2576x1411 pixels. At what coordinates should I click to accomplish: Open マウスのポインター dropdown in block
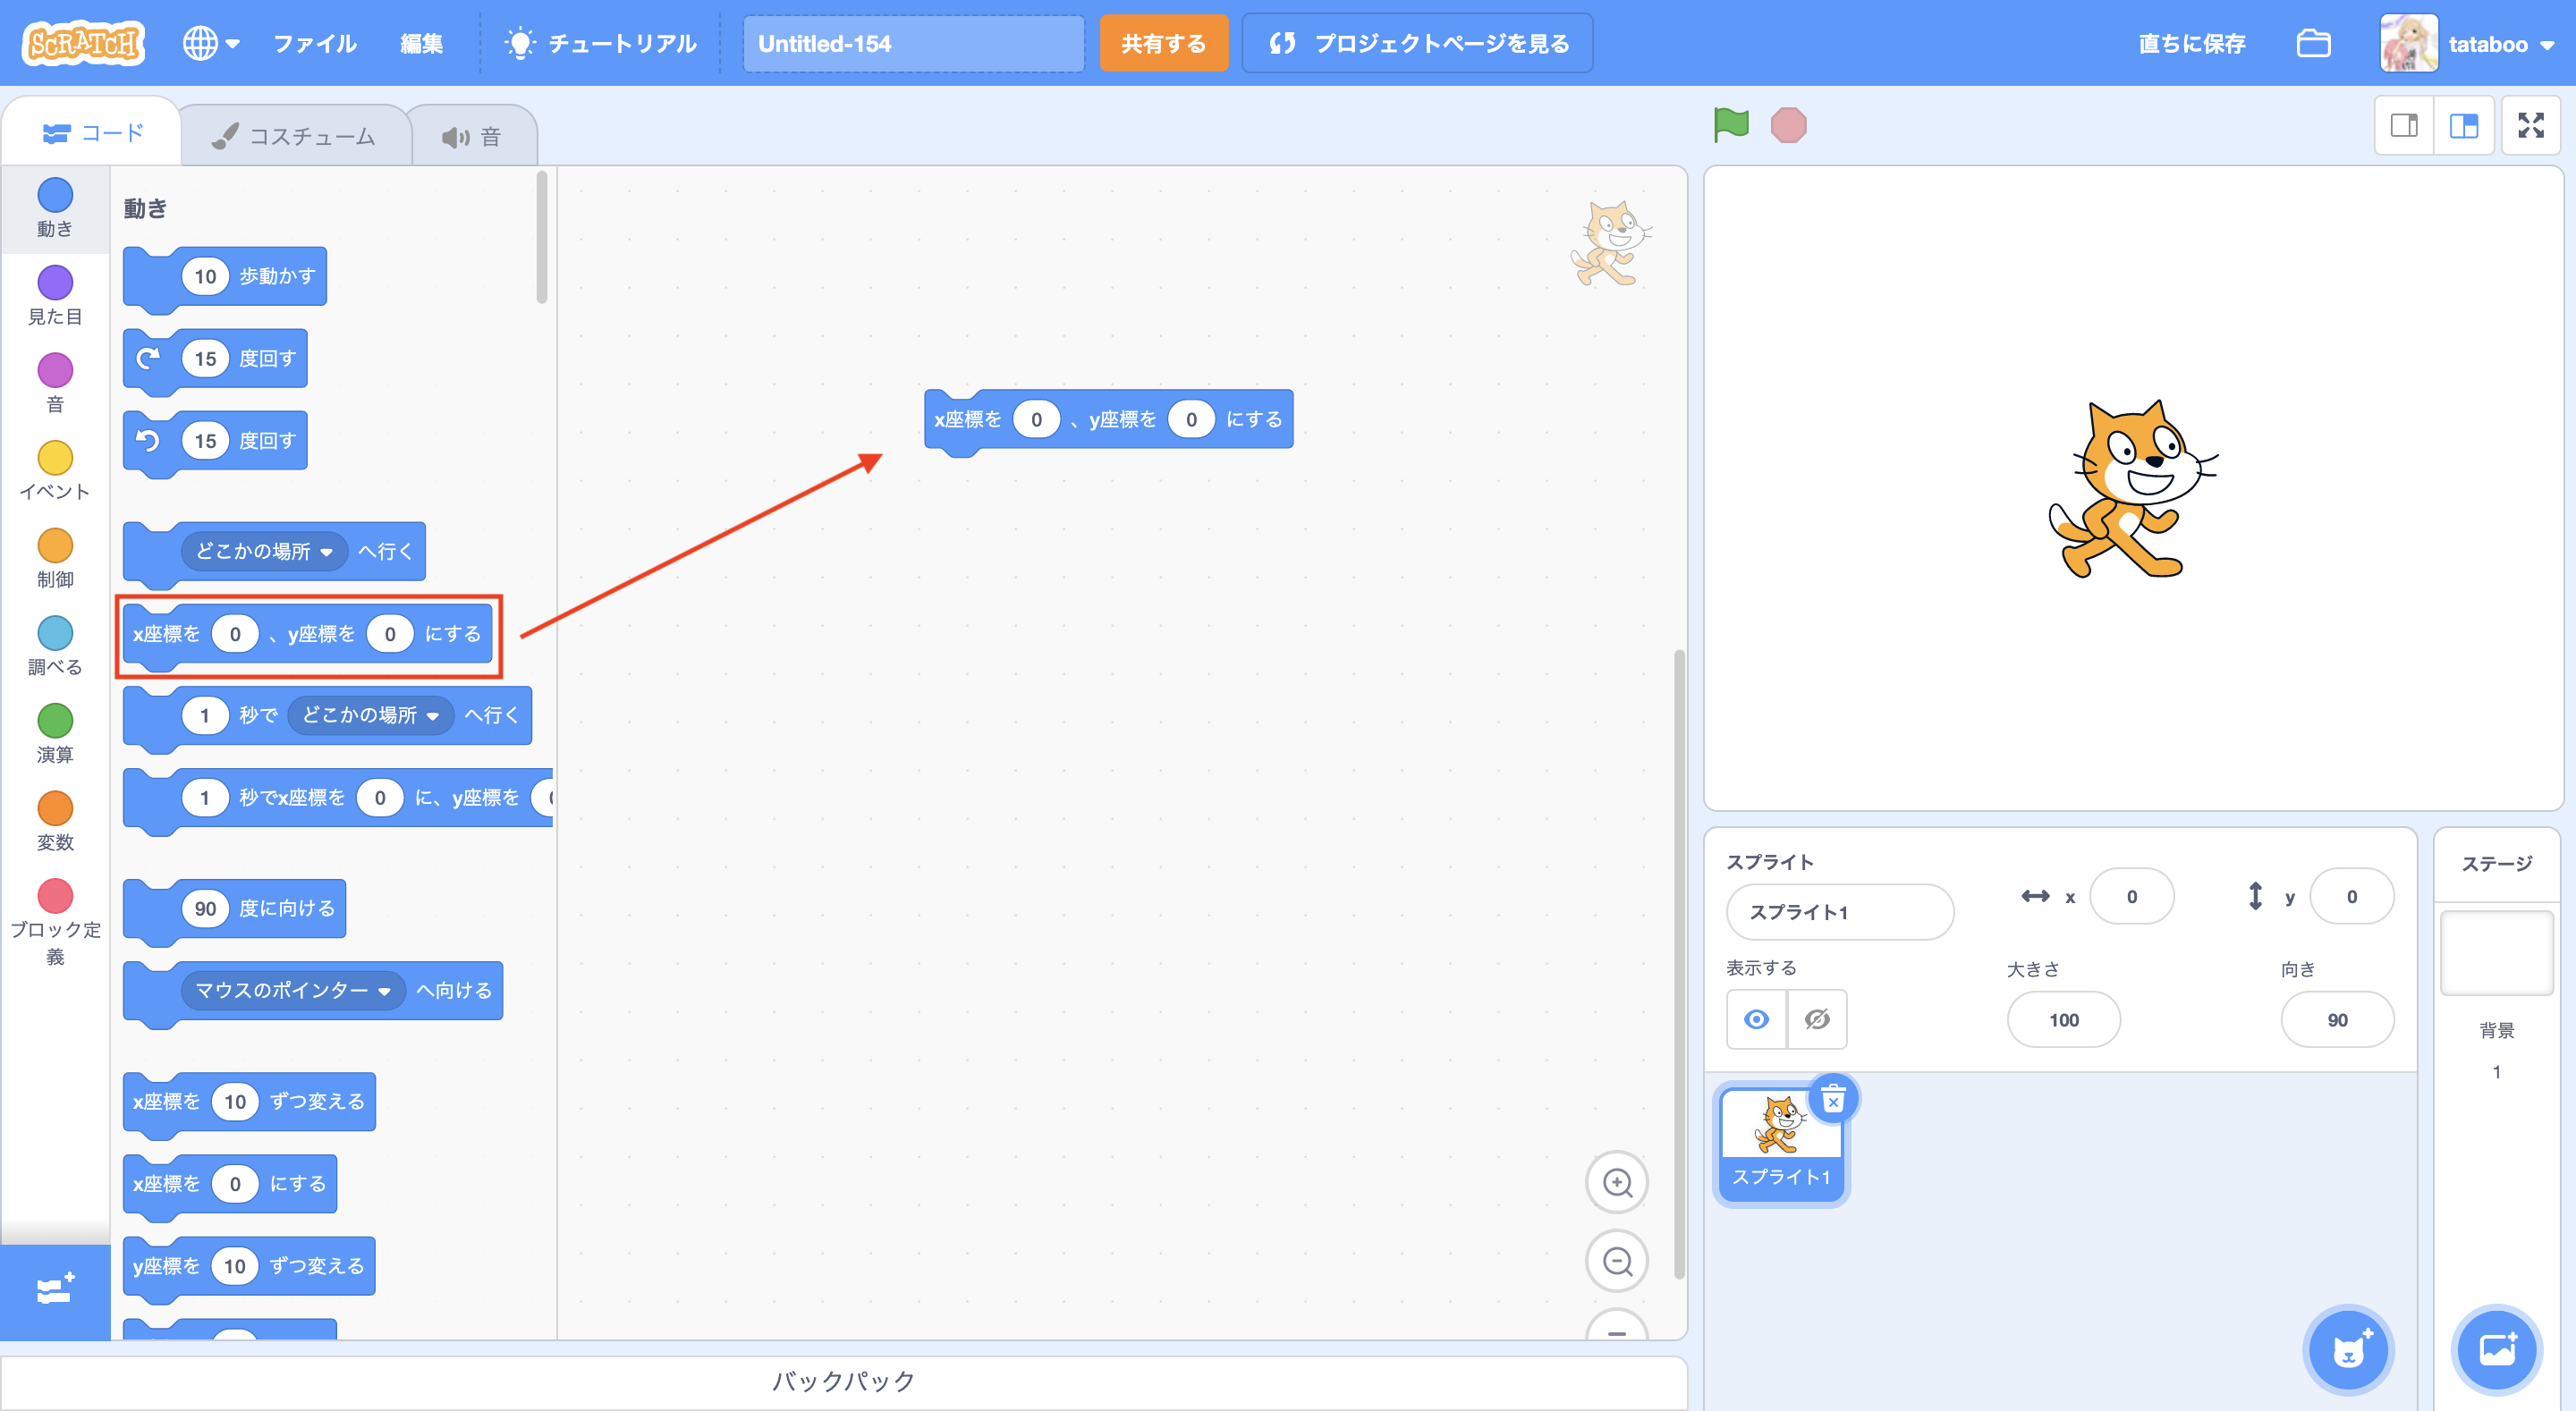(384, 991)
